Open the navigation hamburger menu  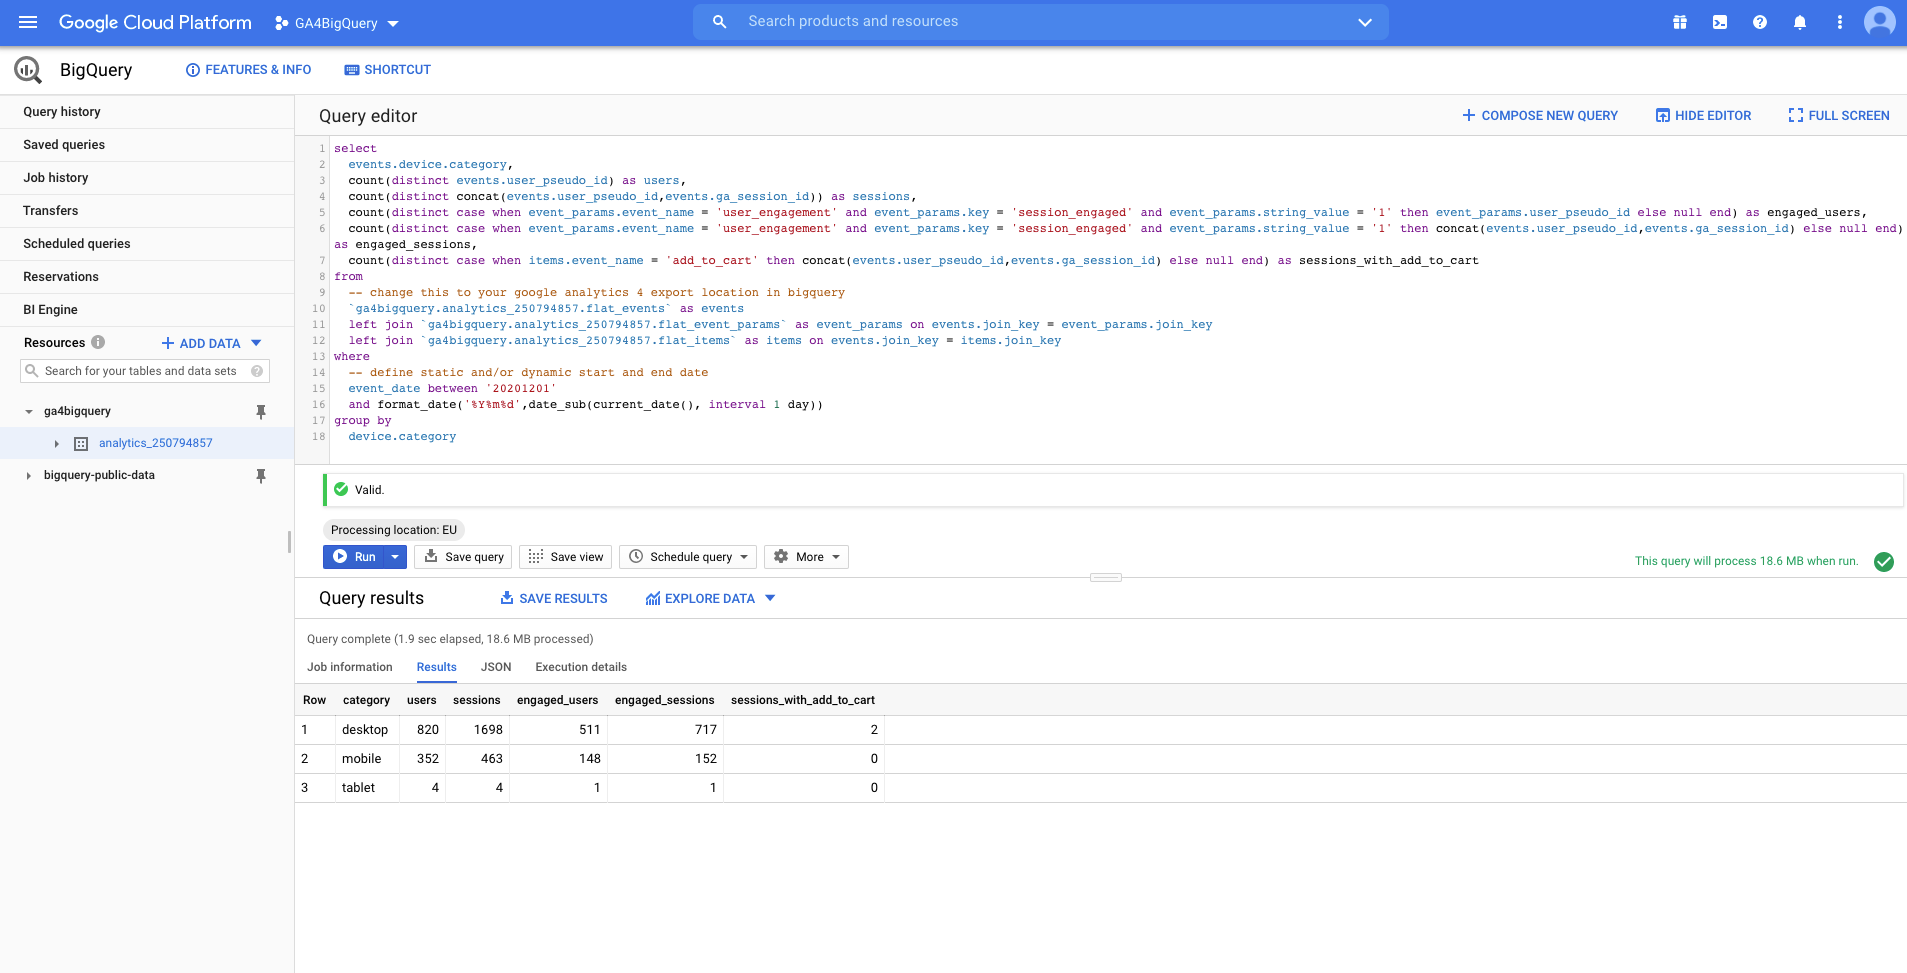27,21
